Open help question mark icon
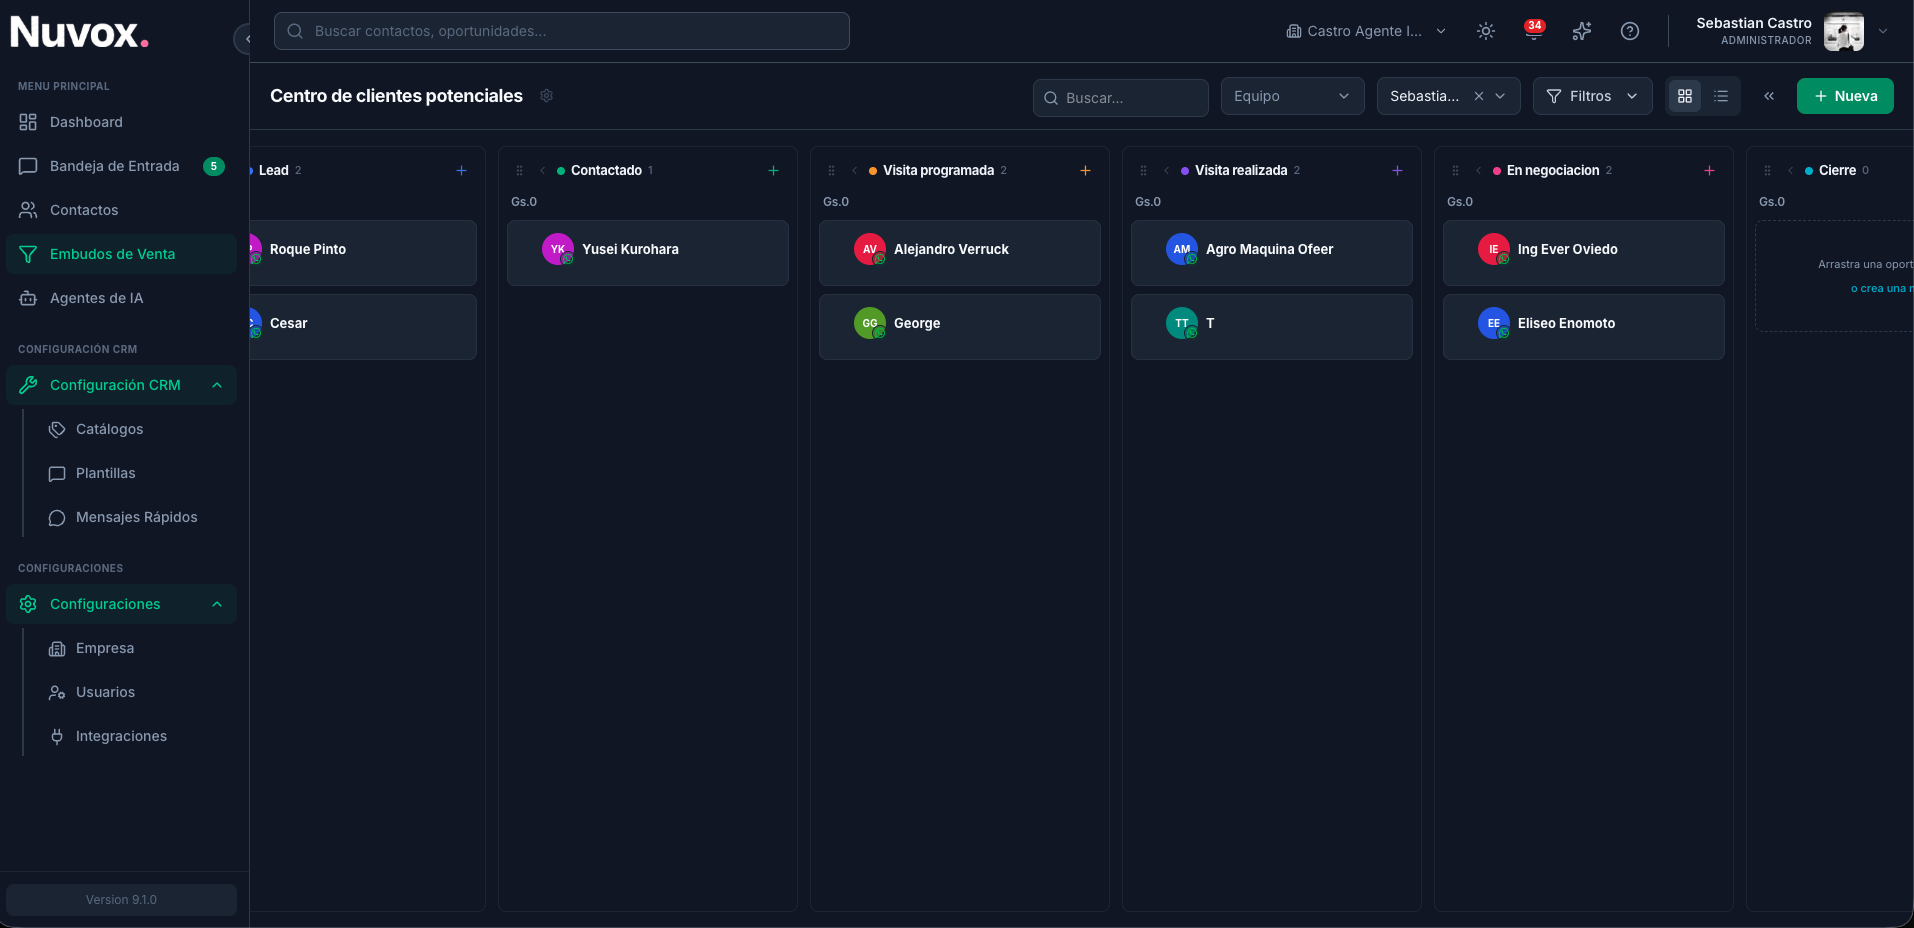The image size is (1914, 928). pos(1630,31)
